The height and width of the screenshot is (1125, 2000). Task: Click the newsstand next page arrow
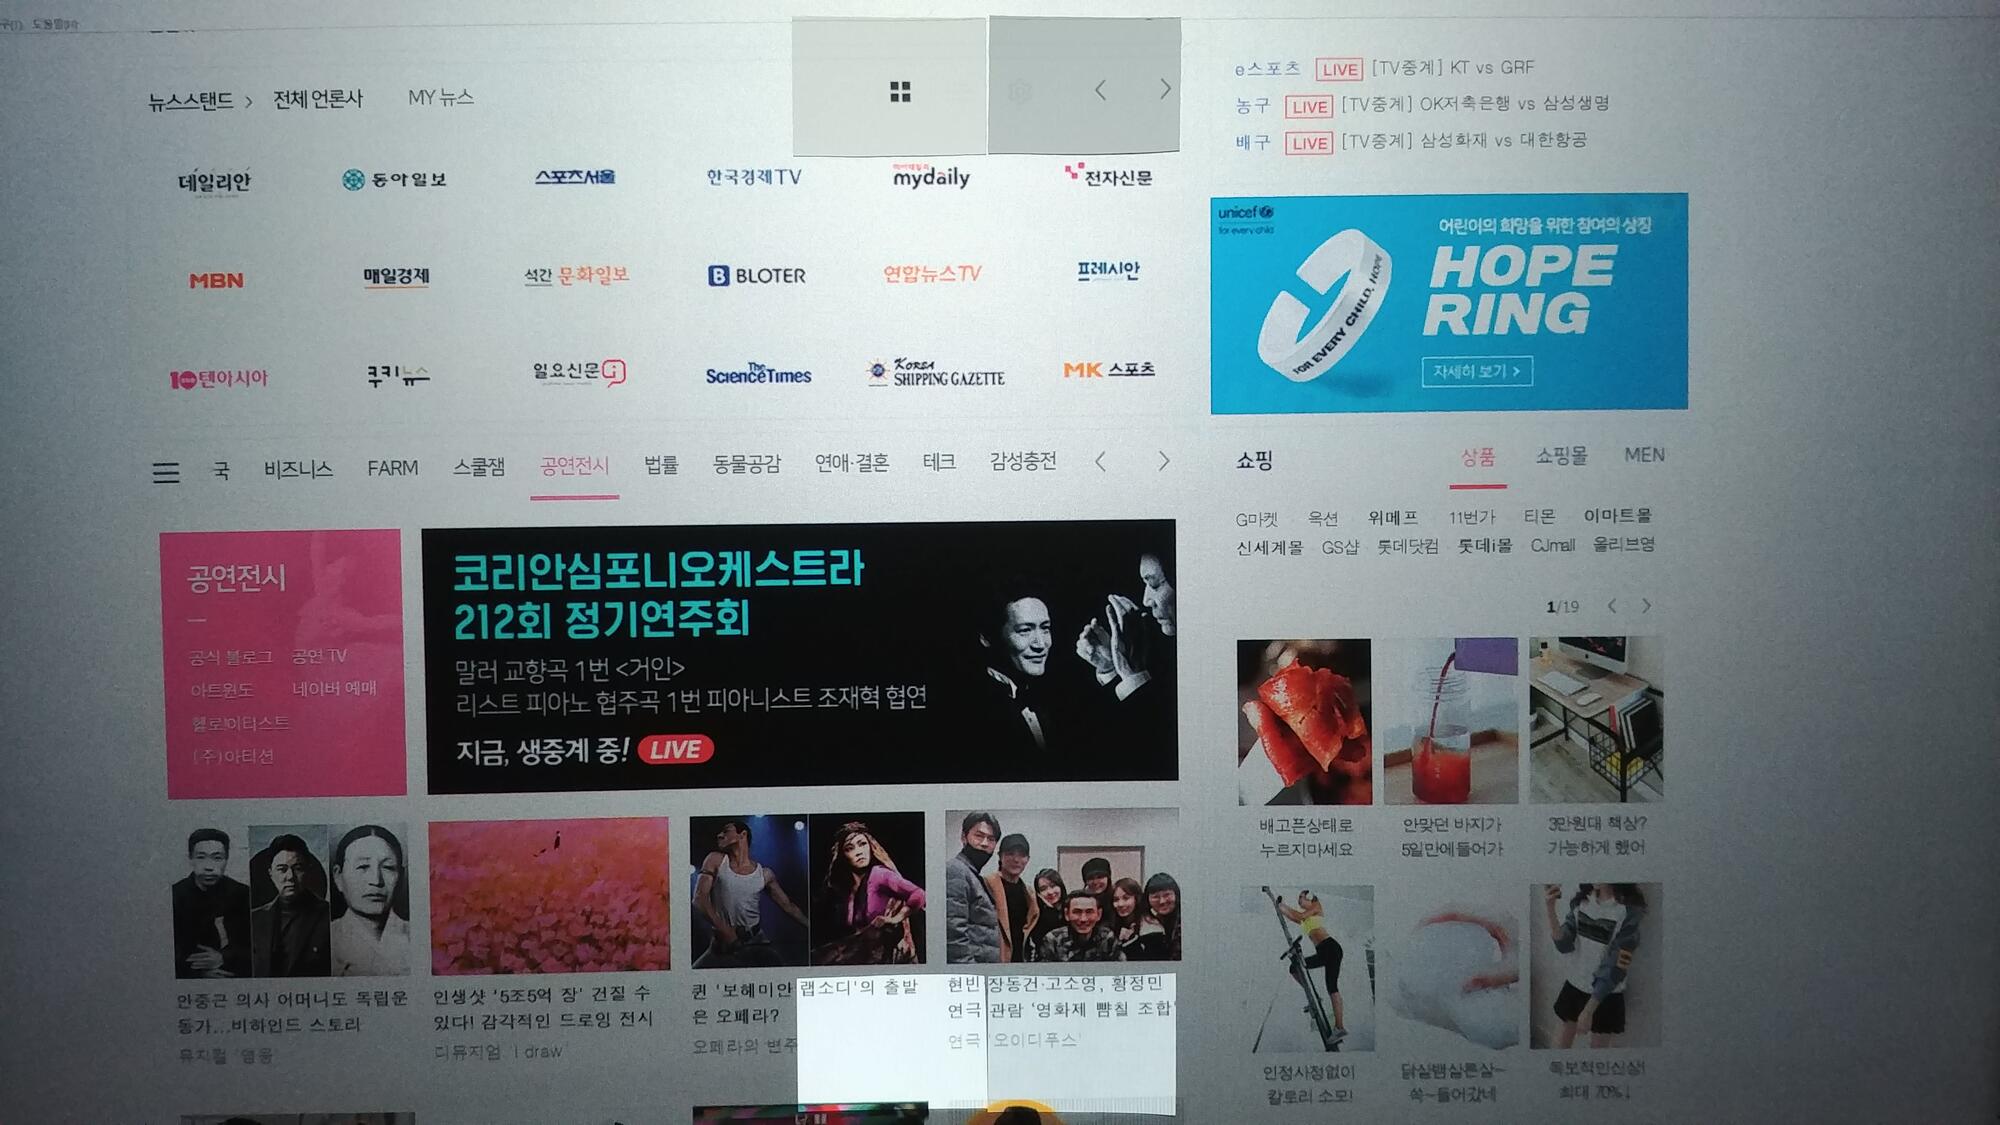tap(1165, 89)
